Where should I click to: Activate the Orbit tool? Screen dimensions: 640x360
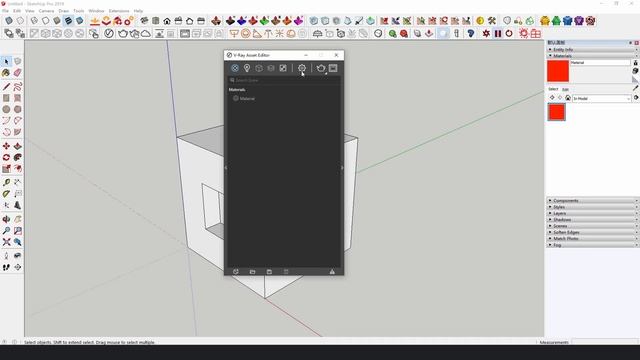click(x=6, y=219)
